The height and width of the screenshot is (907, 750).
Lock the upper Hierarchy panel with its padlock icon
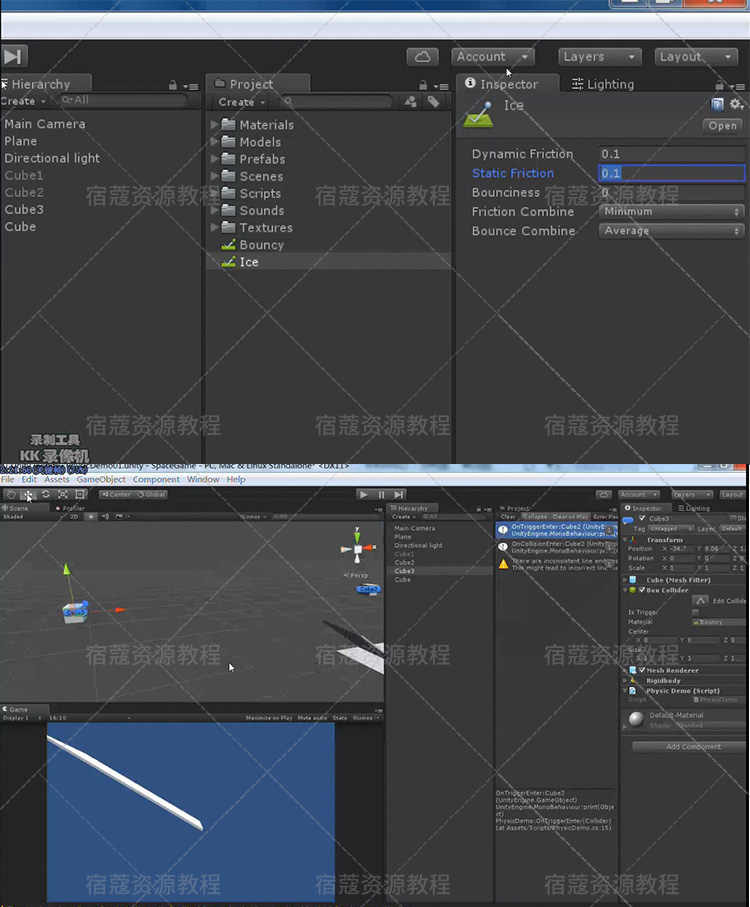(172, 85)
